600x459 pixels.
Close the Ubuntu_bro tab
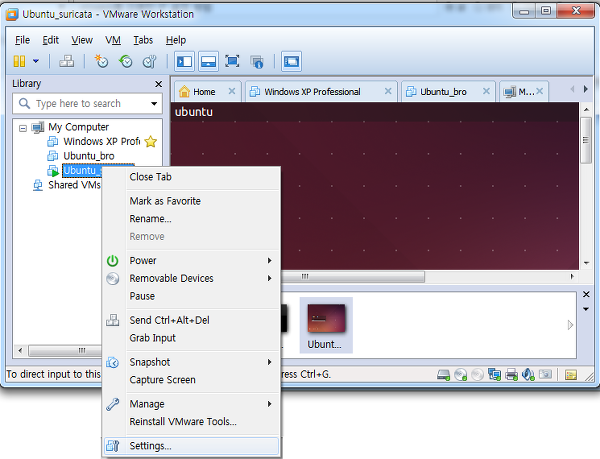click(x=486, y=91)
